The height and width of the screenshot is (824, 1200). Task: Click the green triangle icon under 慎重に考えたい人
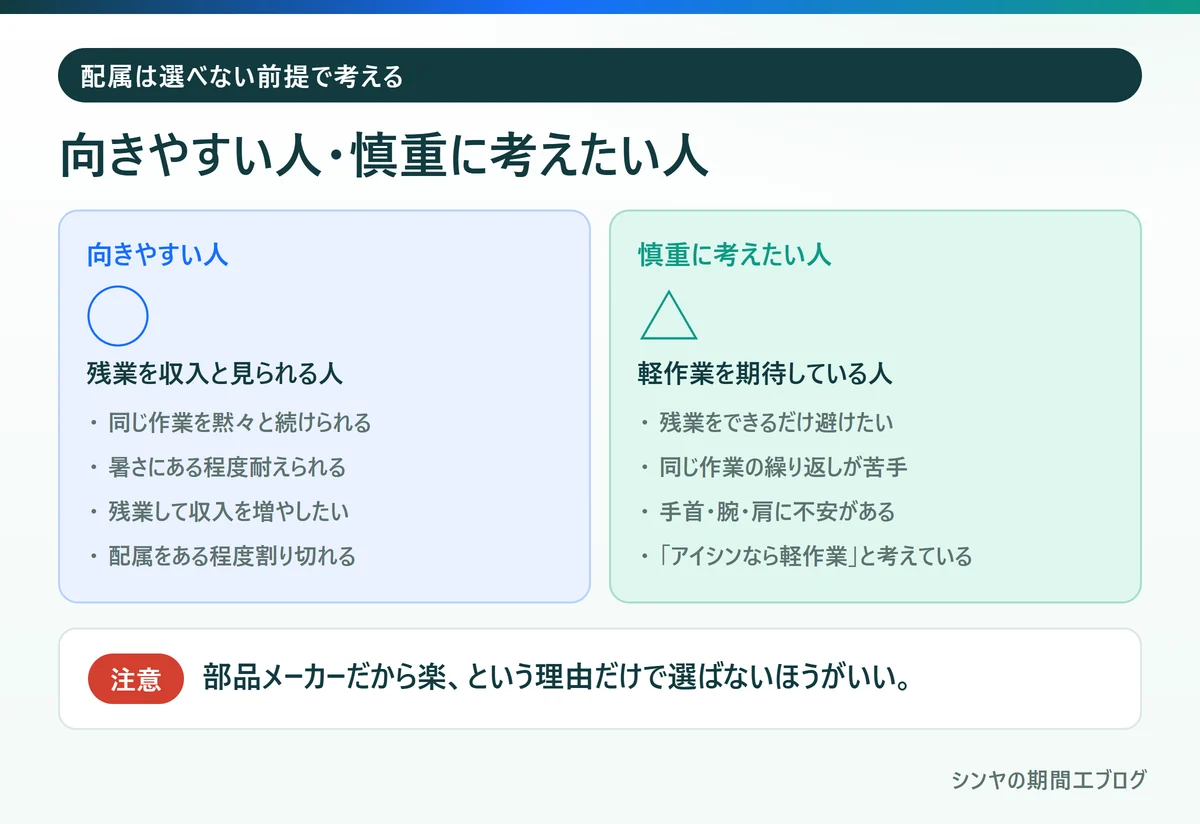coord(669,315)
